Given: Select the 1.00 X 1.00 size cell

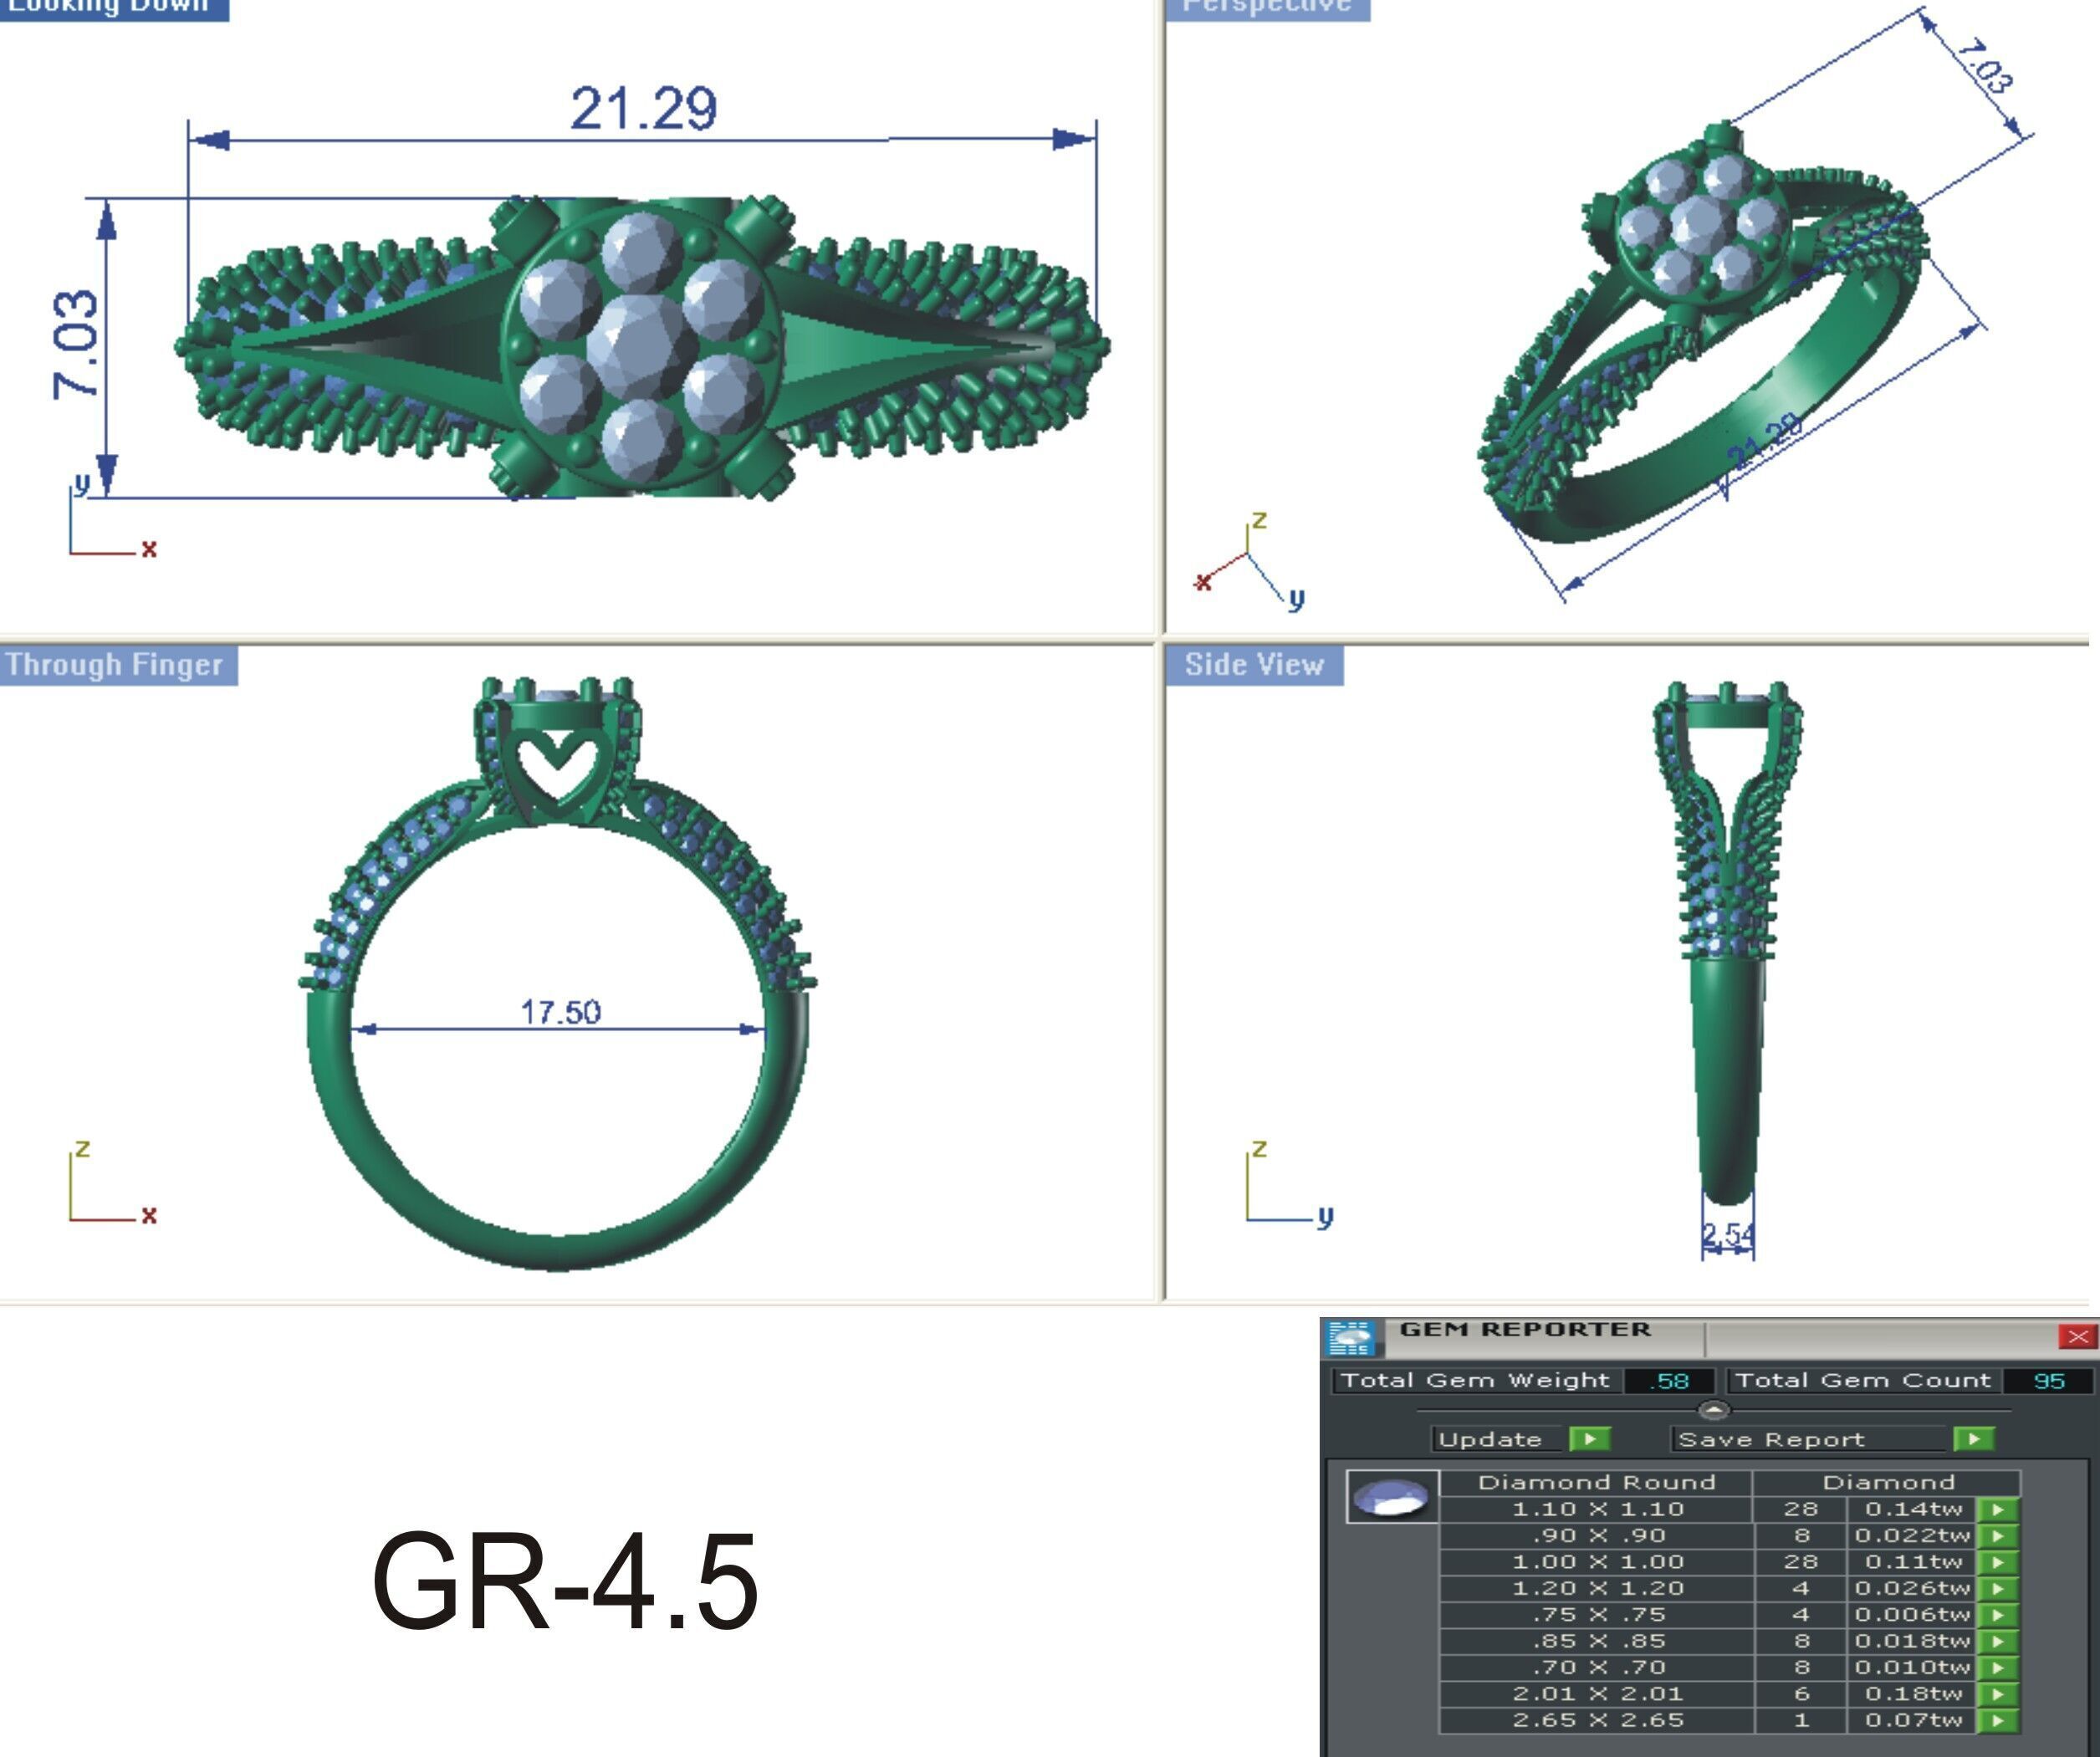Looking at the screenshot, I should click(x=1597, y=1562).
